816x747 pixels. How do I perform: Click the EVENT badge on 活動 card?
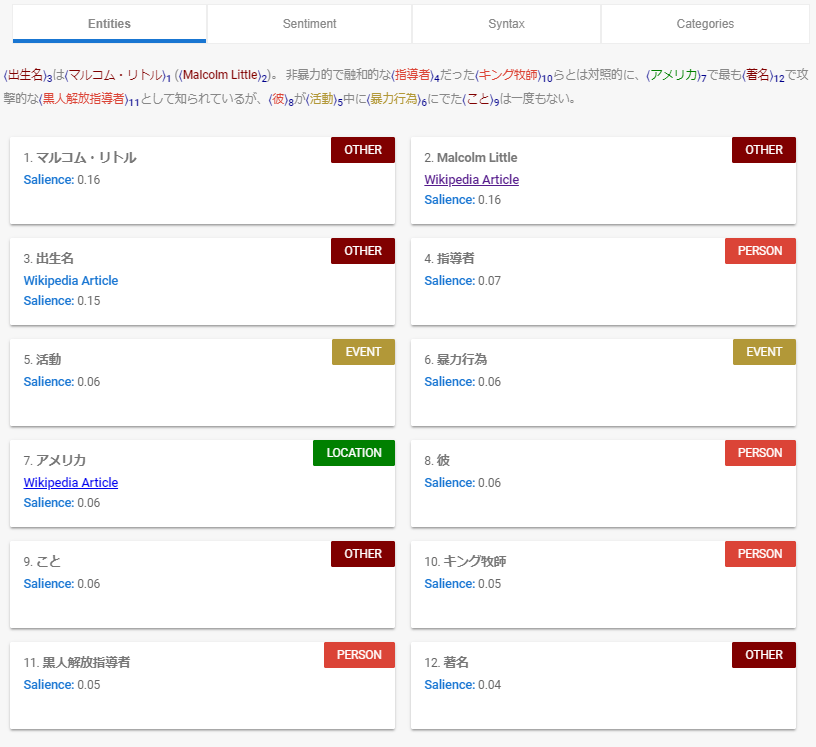pos(363,352)
